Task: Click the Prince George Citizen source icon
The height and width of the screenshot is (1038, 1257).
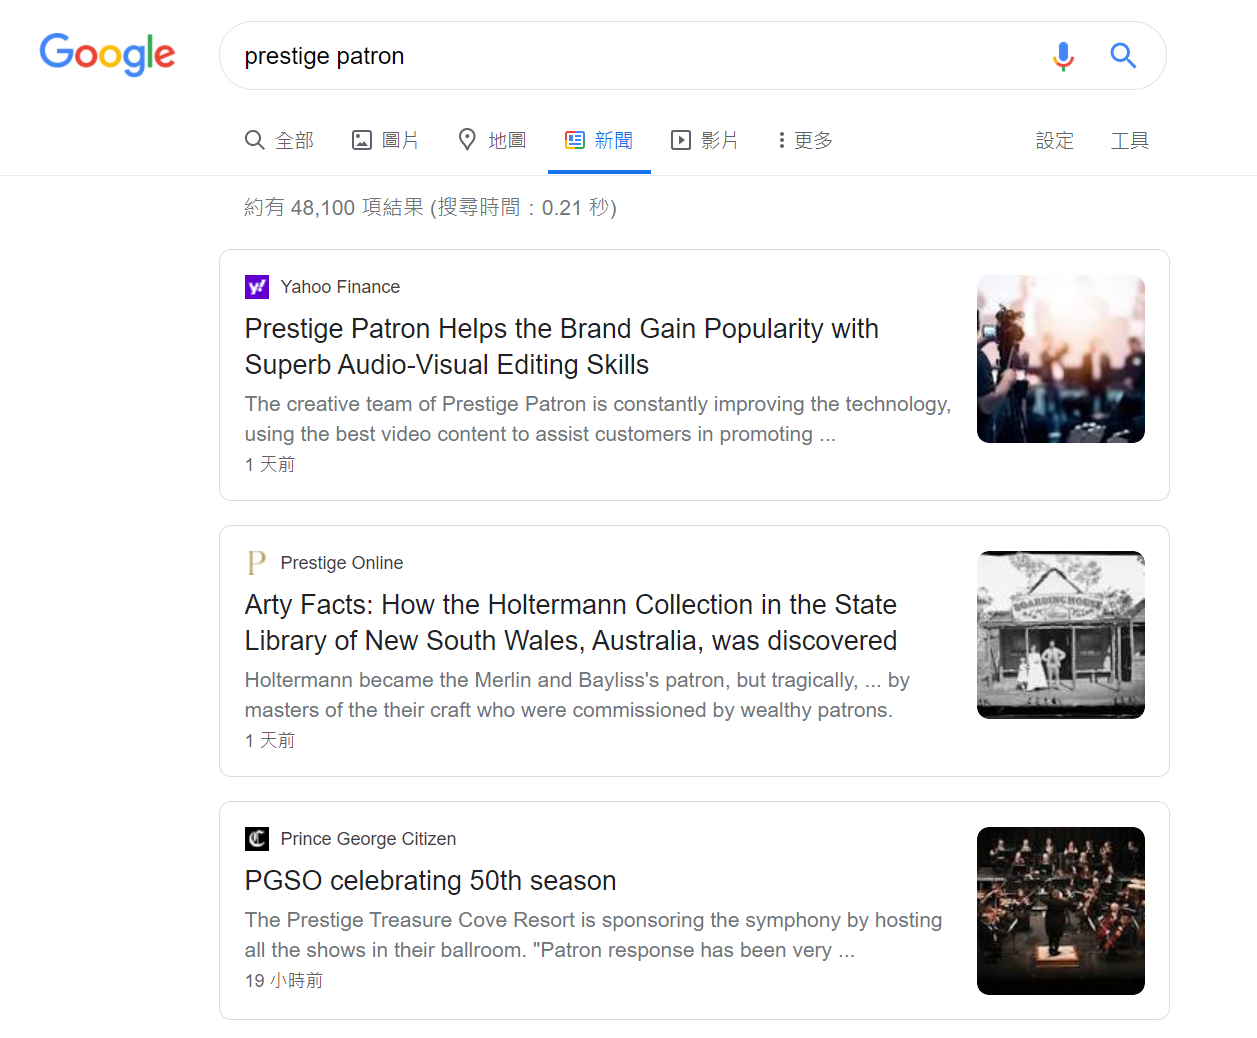Action: tap(257, 839)
